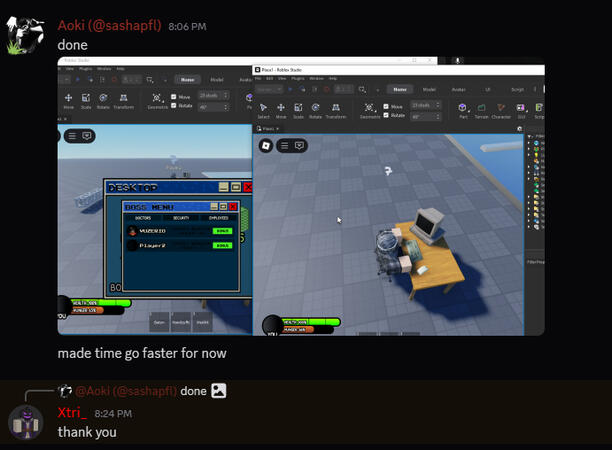Open Aoki (@sashapfl) username profile
Screen dimensions: 612x450
tap(109, 25)
